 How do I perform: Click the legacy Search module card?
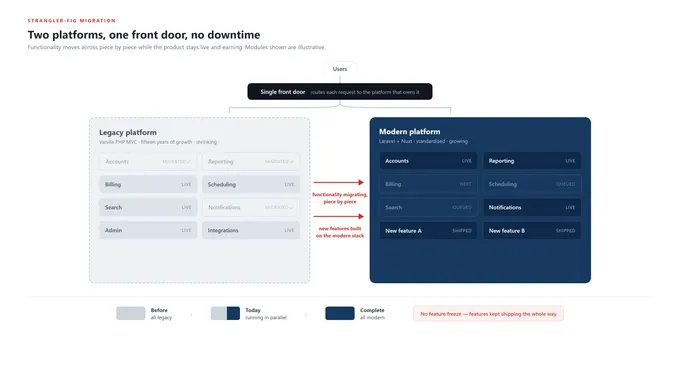click(148, 207)
